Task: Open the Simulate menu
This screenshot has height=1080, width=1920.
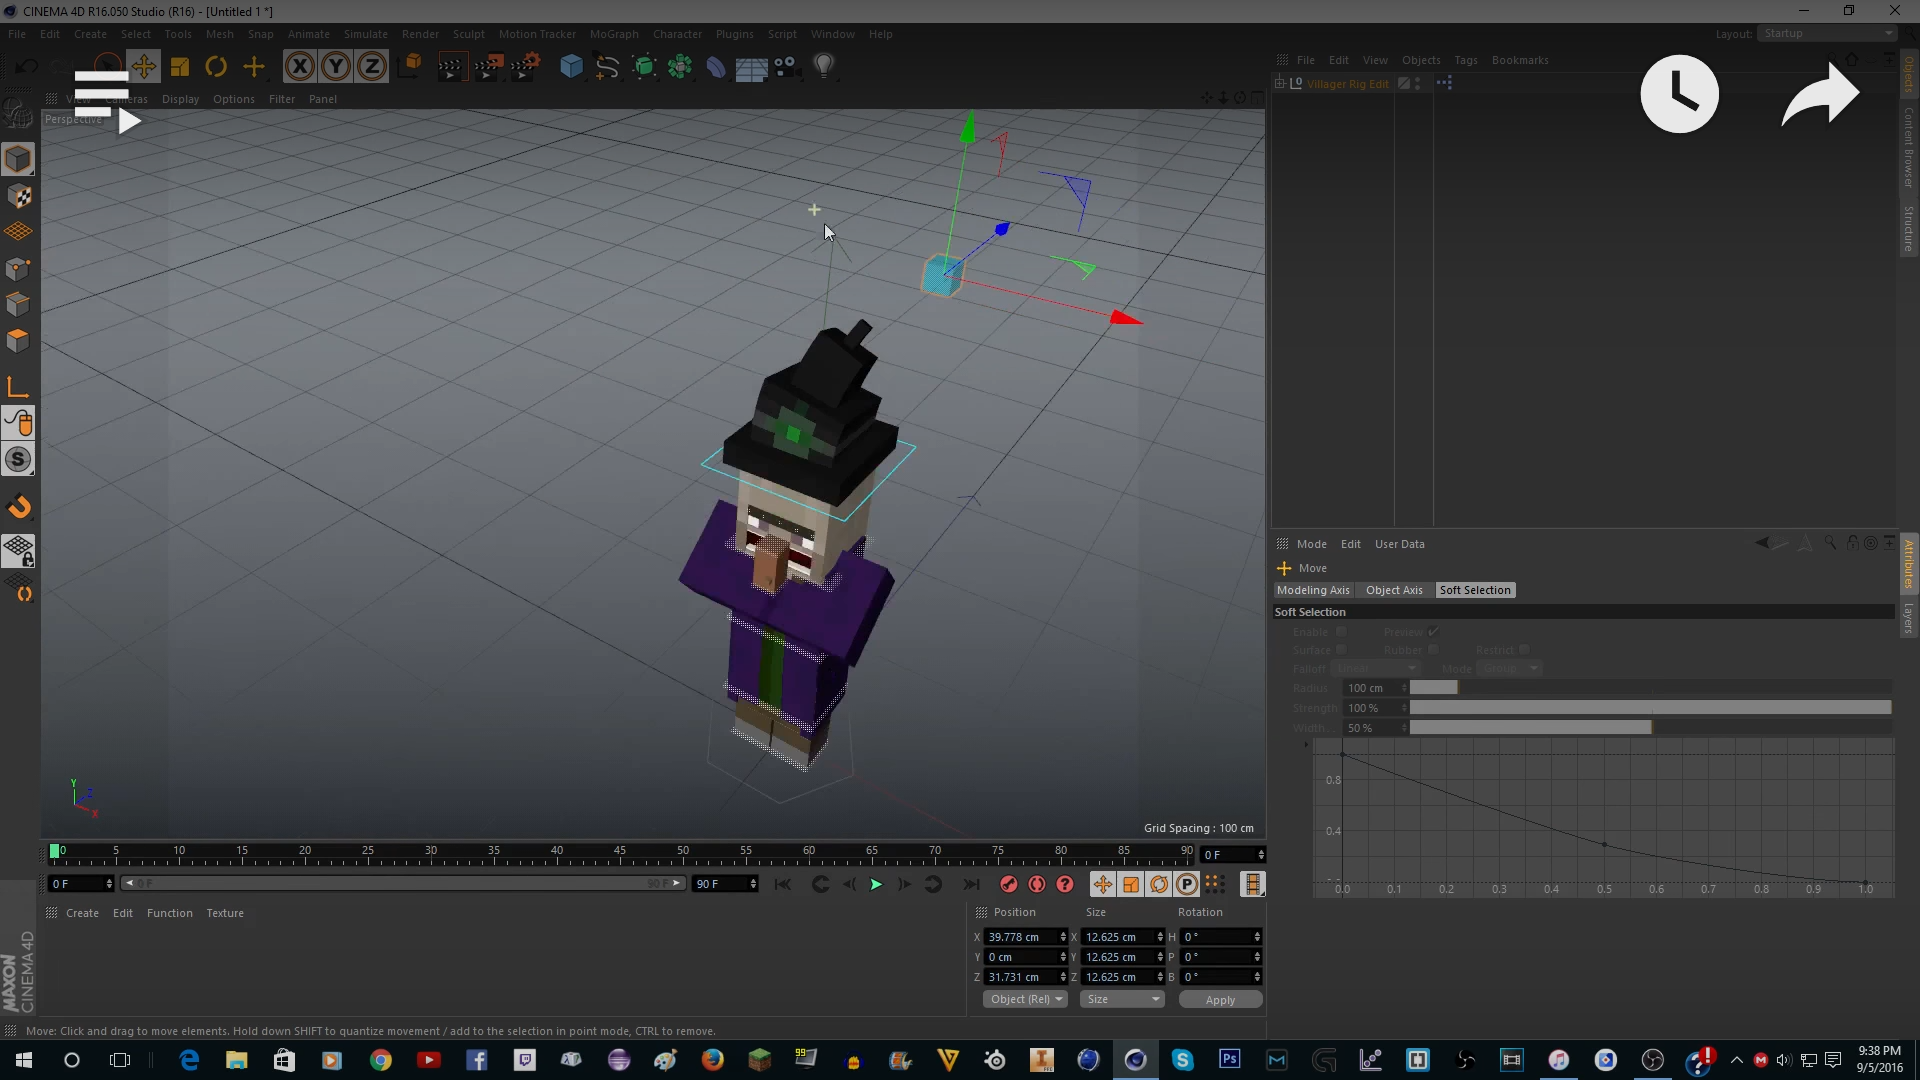Action: [365, 33]
